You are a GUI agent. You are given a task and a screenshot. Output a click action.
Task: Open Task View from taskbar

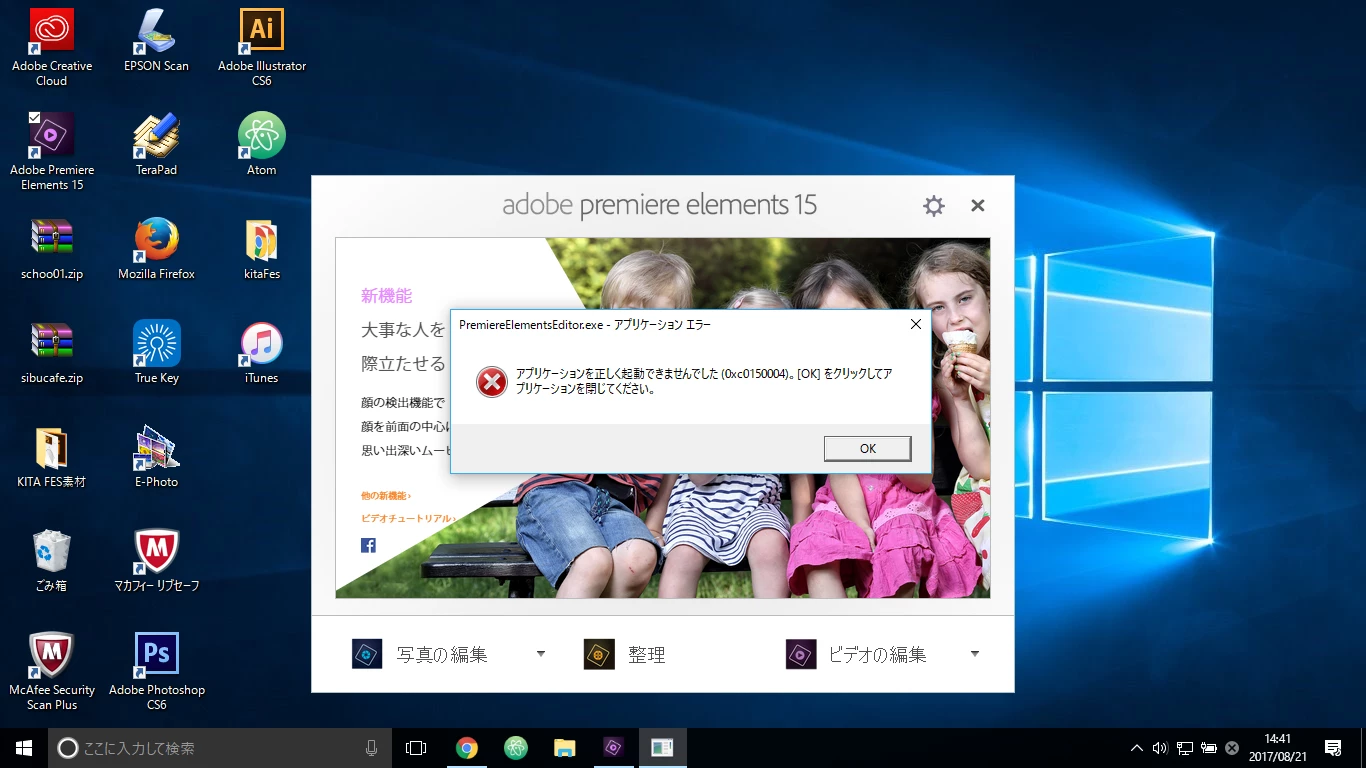(x=416, y=748)
